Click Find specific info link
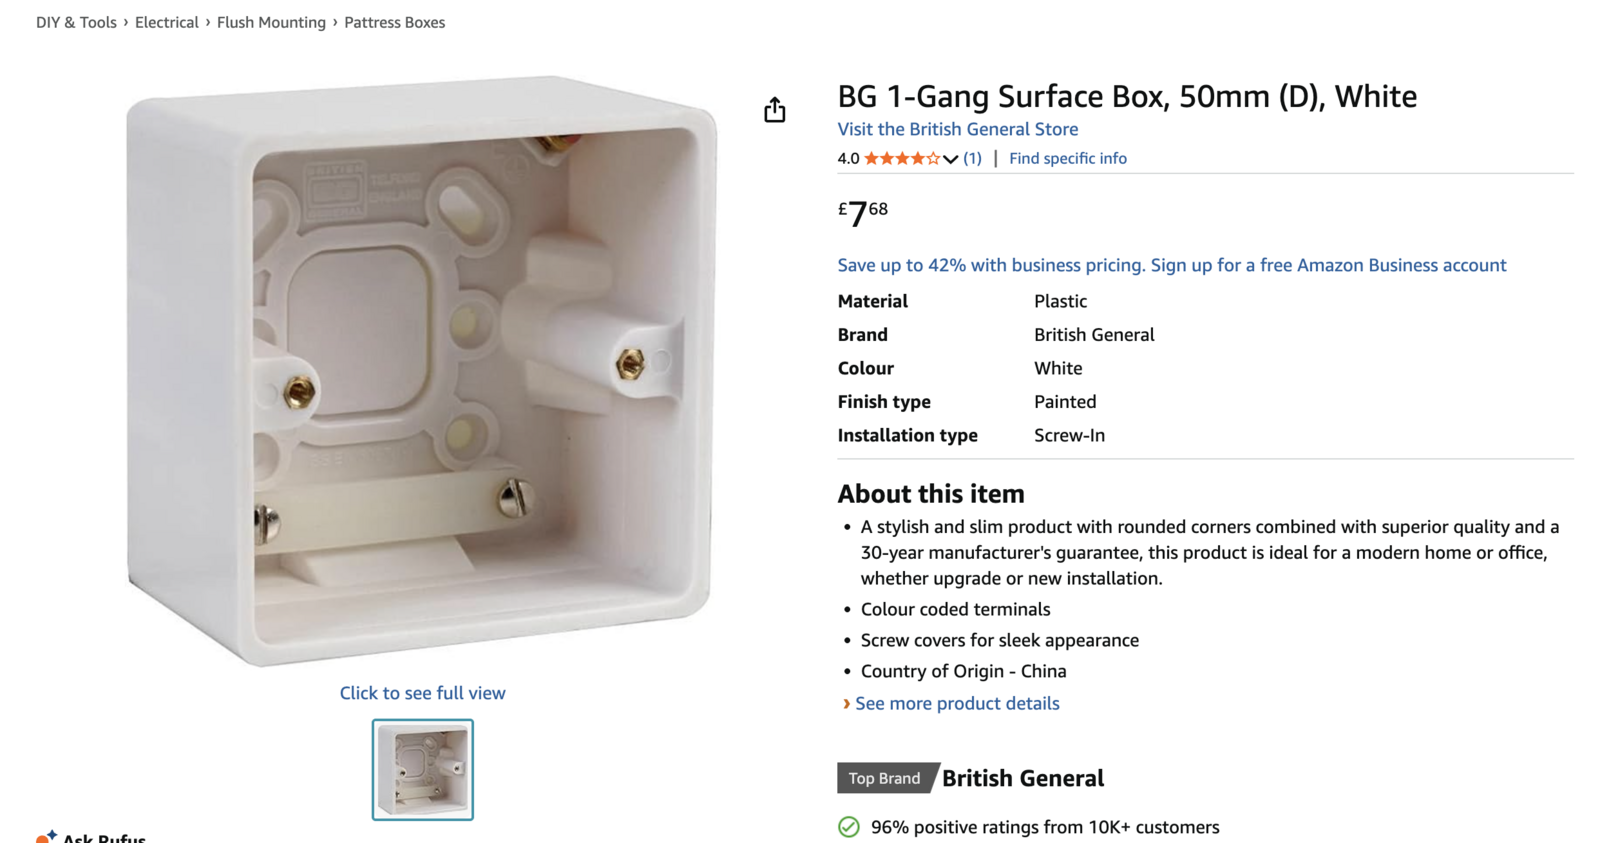This screenshot has height=843, width=1600. [1067, 158]
